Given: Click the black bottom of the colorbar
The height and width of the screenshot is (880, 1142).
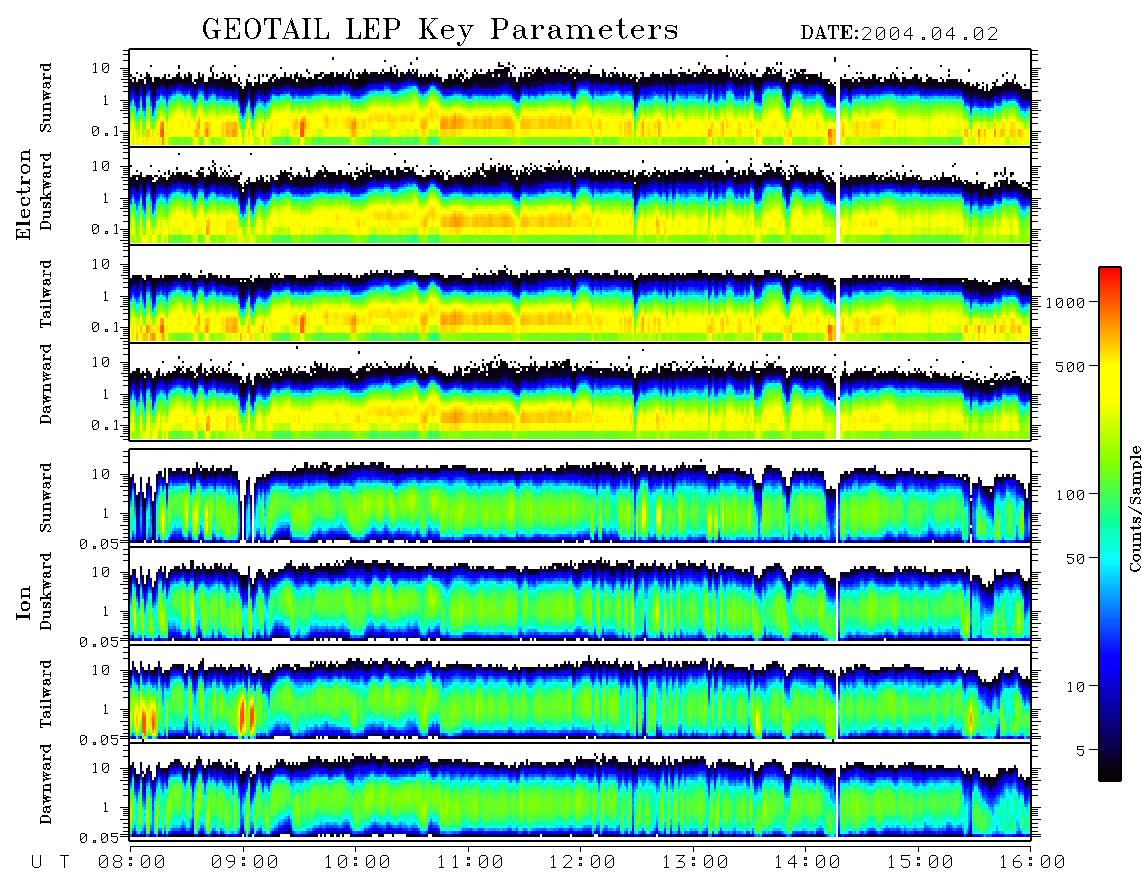Looking at the screenshot, I should point(1109,772).
